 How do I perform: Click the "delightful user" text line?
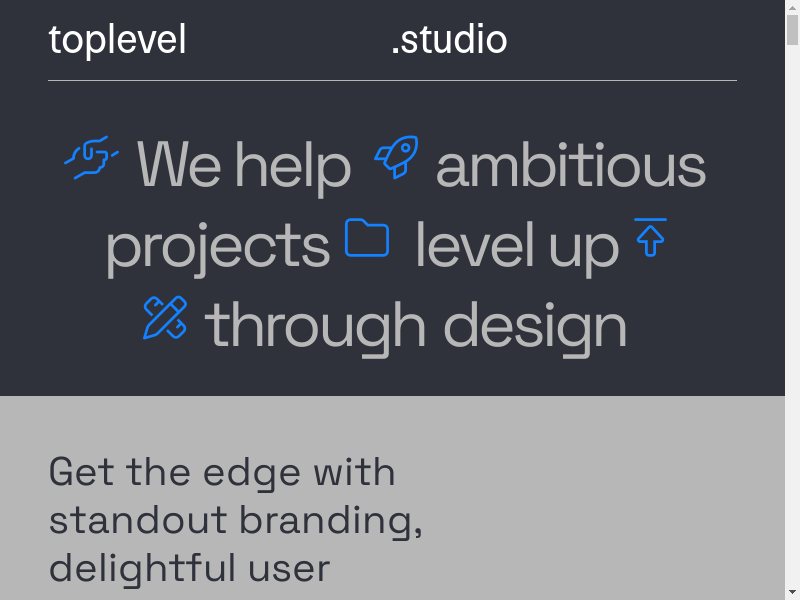(x=189, y=568)
